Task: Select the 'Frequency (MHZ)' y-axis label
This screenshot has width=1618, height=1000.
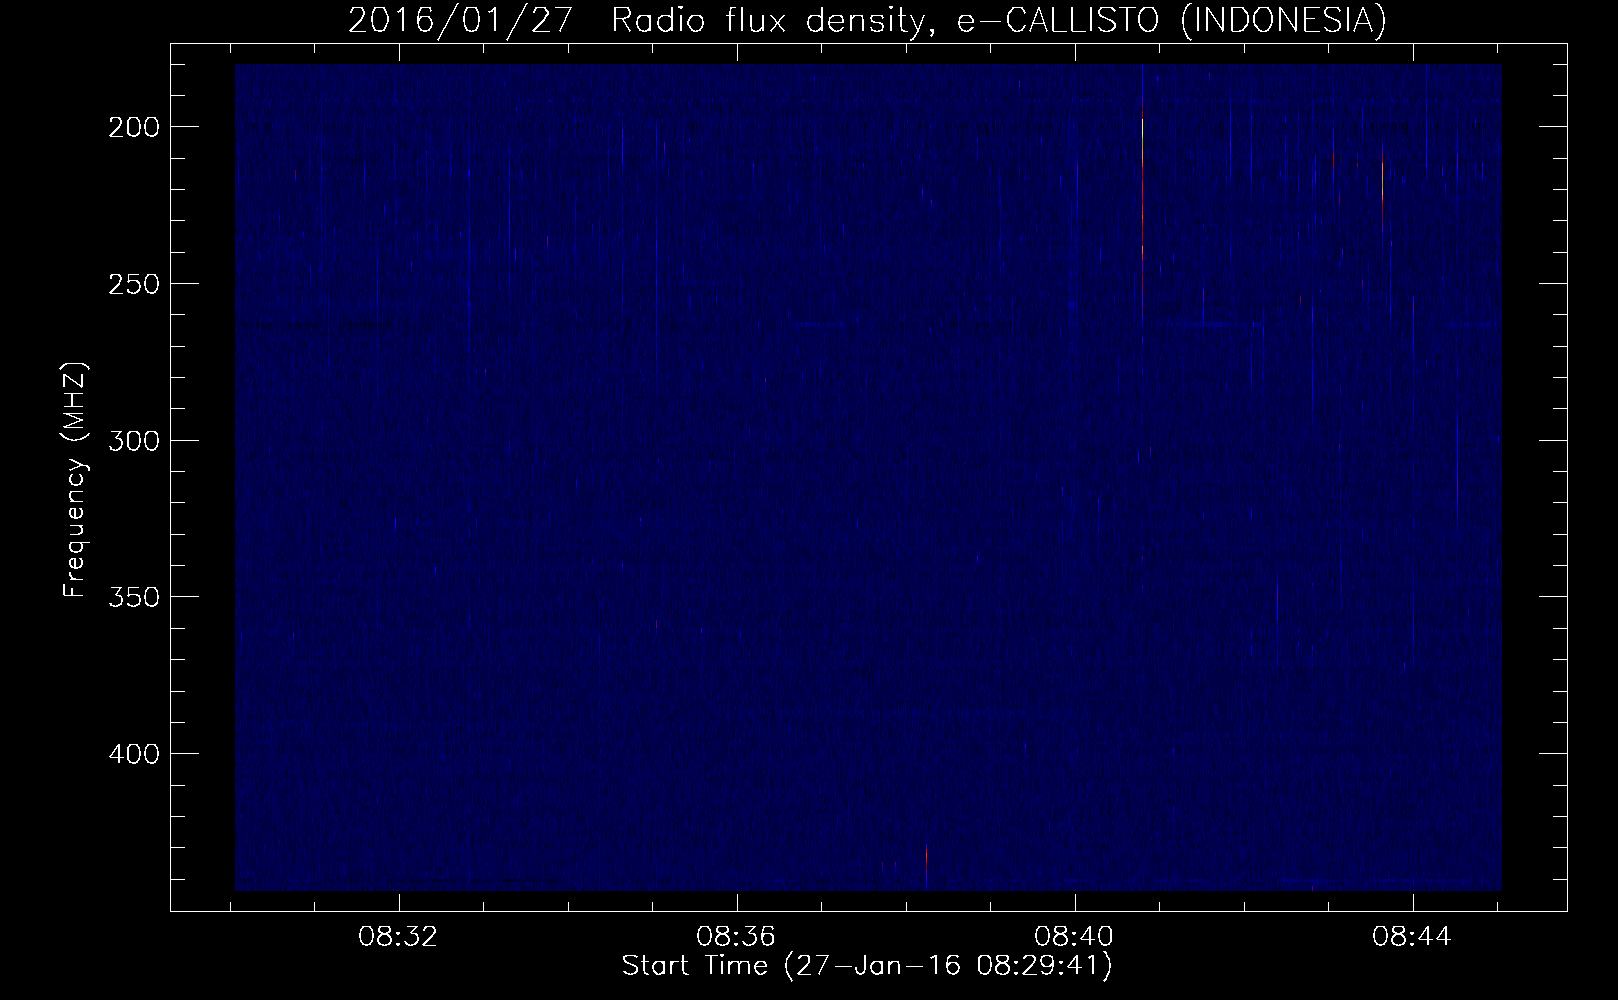Action: point(75,481)
